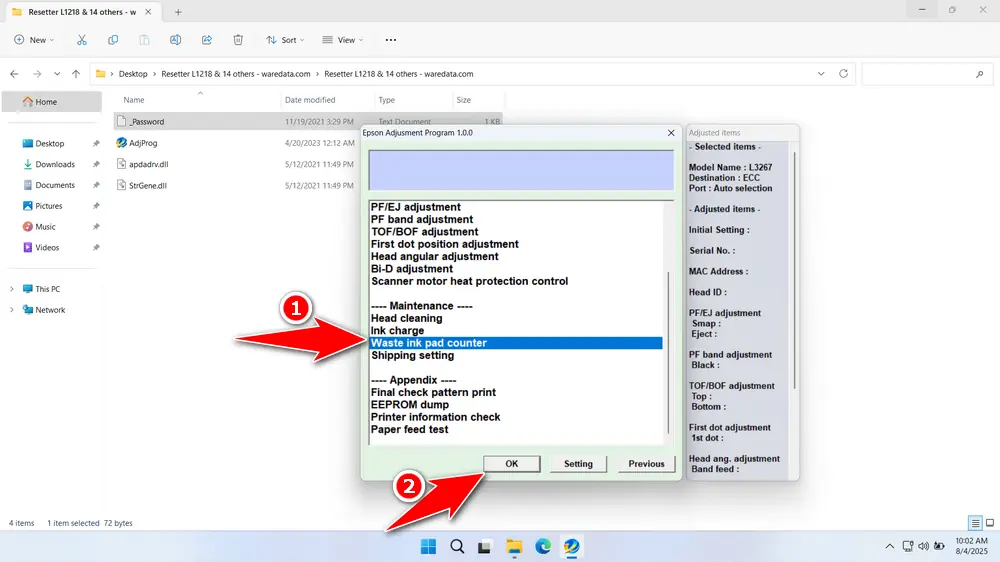The width and height of the screenshot is (1000, 562).
Task: Open taskbar Search icon
Action: click(x=457, y=546)
